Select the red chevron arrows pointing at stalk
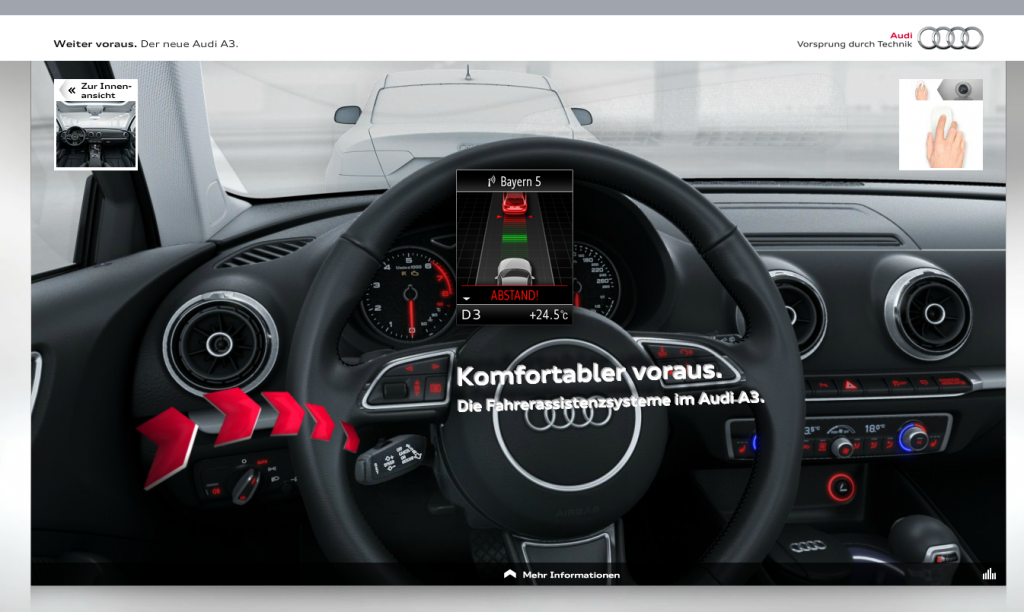1024x612 pixels. [245, 427]
